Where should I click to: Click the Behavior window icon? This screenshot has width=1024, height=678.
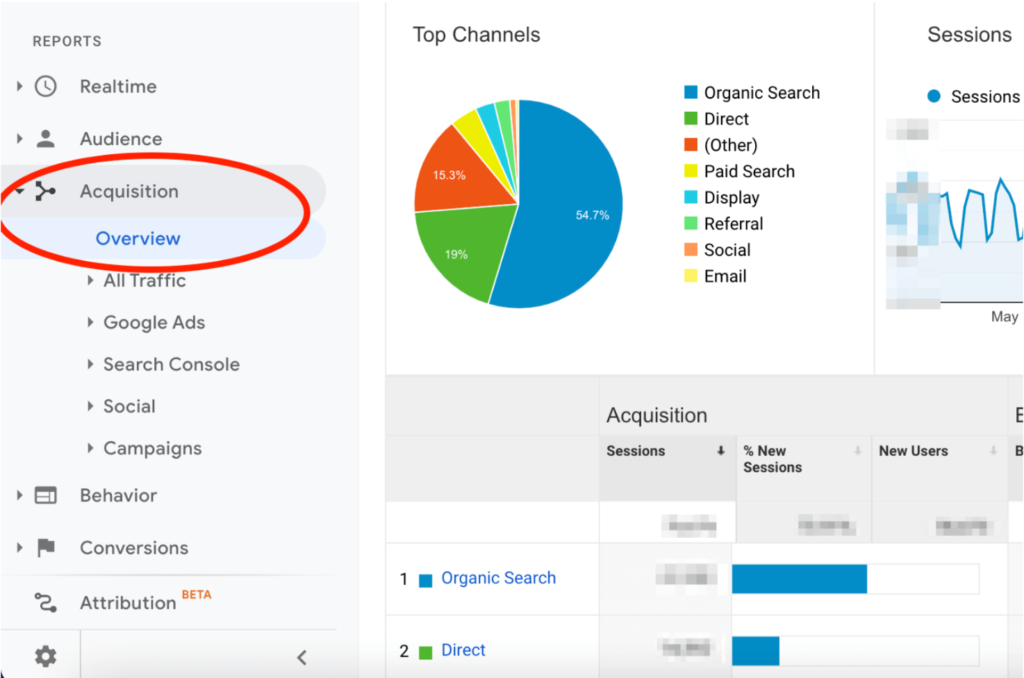click(x=46, y=495)
